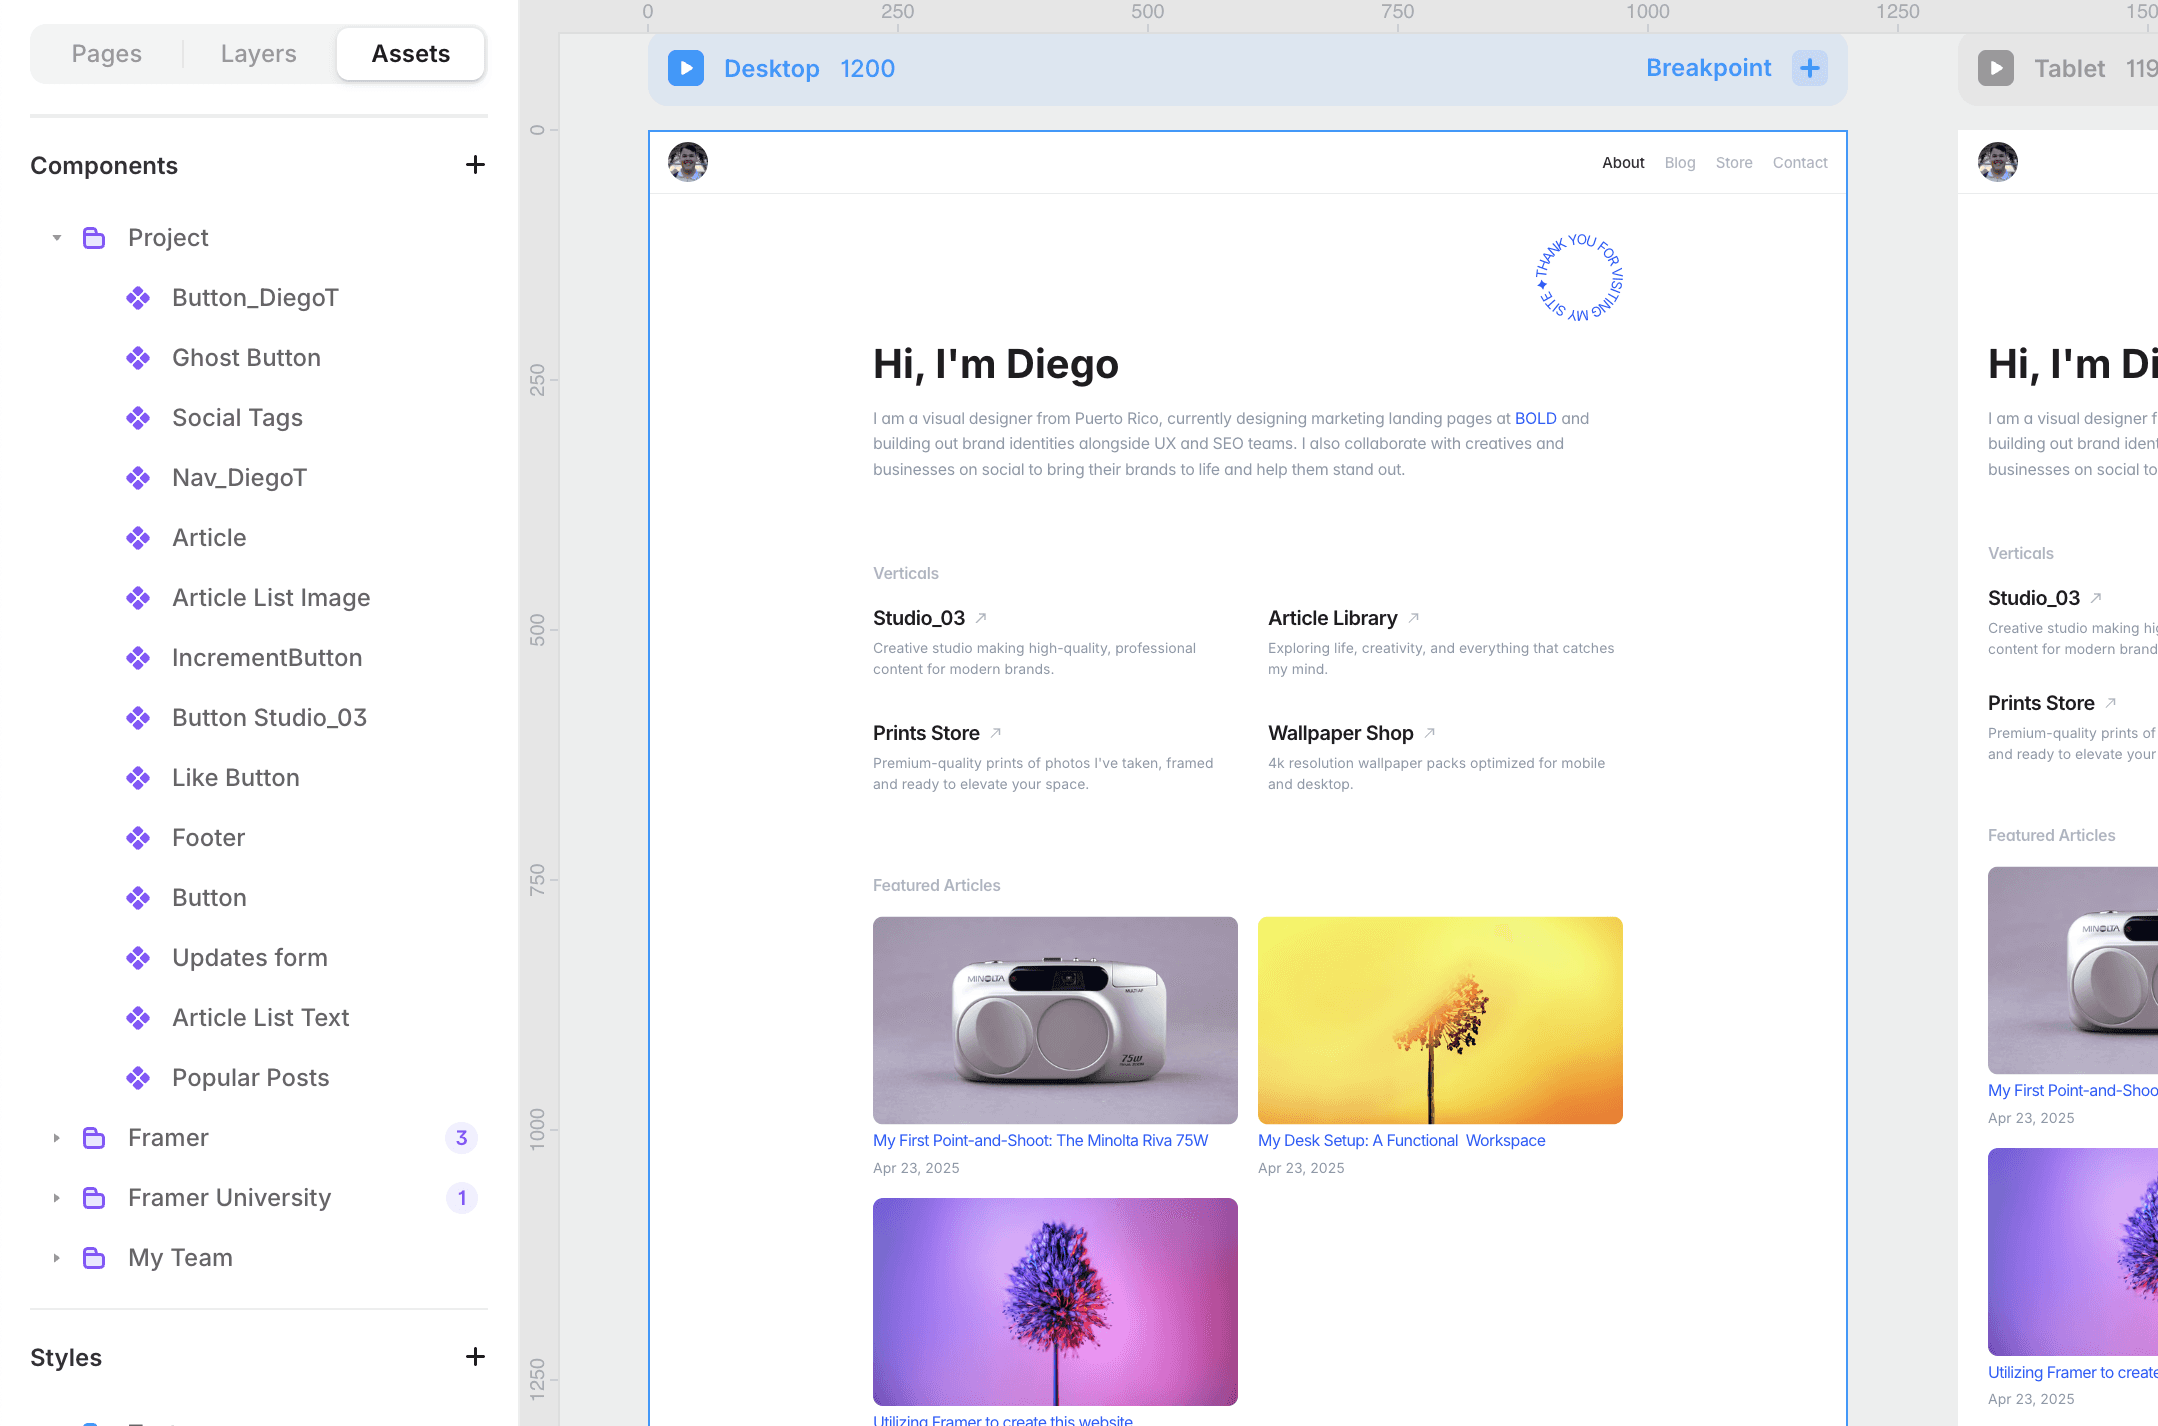Play the Desktop breakpoint preview
The width and height of the screenshot is (2158, 1426).
[686, 68]
